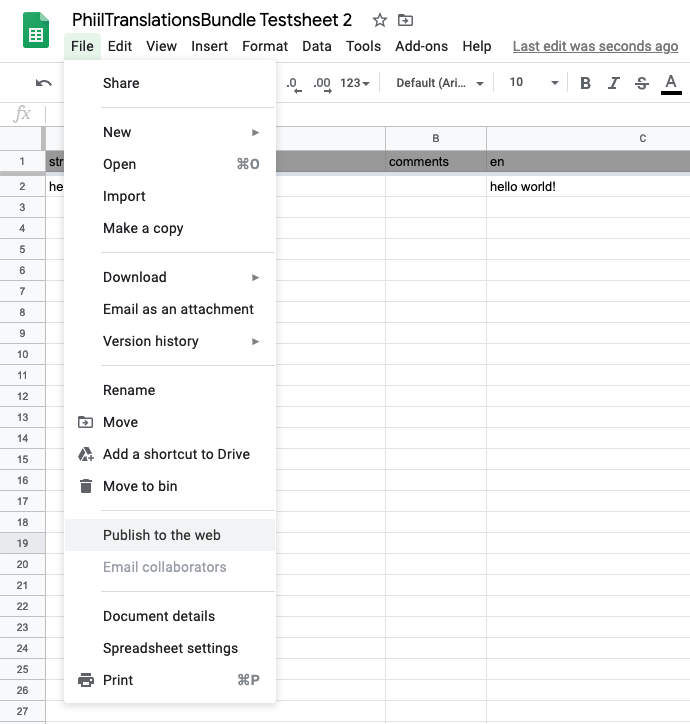Viewport: 690px width, 724px height.
Task: Select Share in the File menu
Action: coord(170,83)
